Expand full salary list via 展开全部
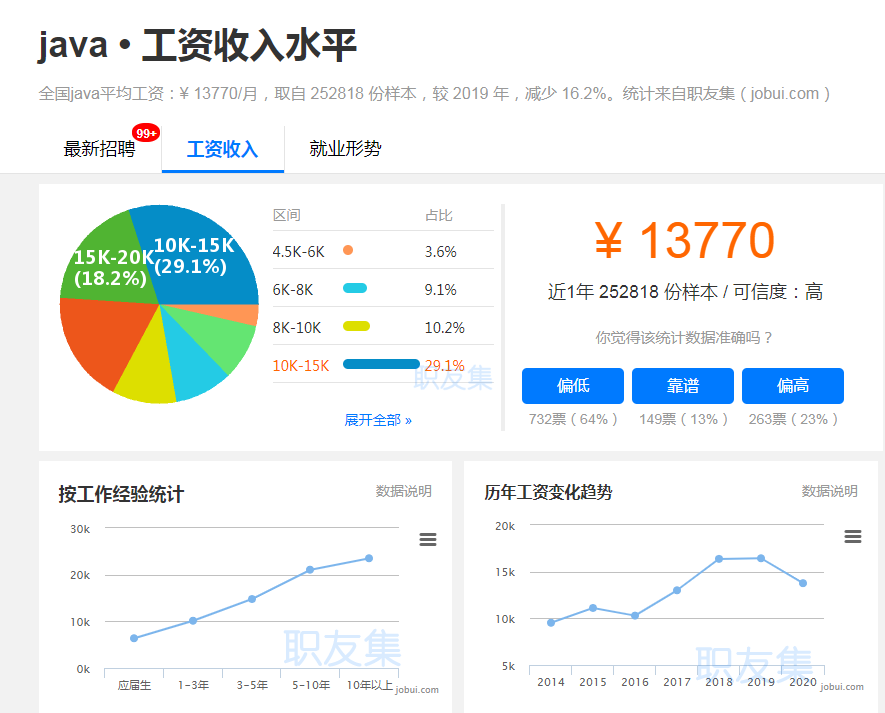This screenshot has height=713, width=885. tap(378, 420)
